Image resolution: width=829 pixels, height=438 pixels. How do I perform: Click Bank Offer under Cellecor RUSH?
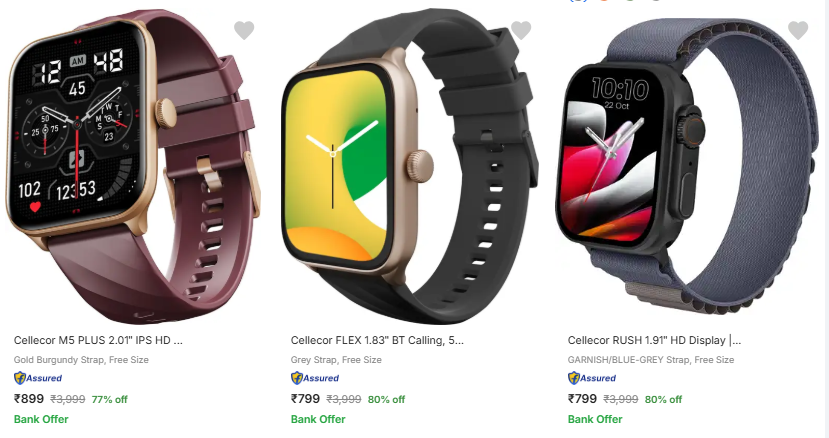595,419
